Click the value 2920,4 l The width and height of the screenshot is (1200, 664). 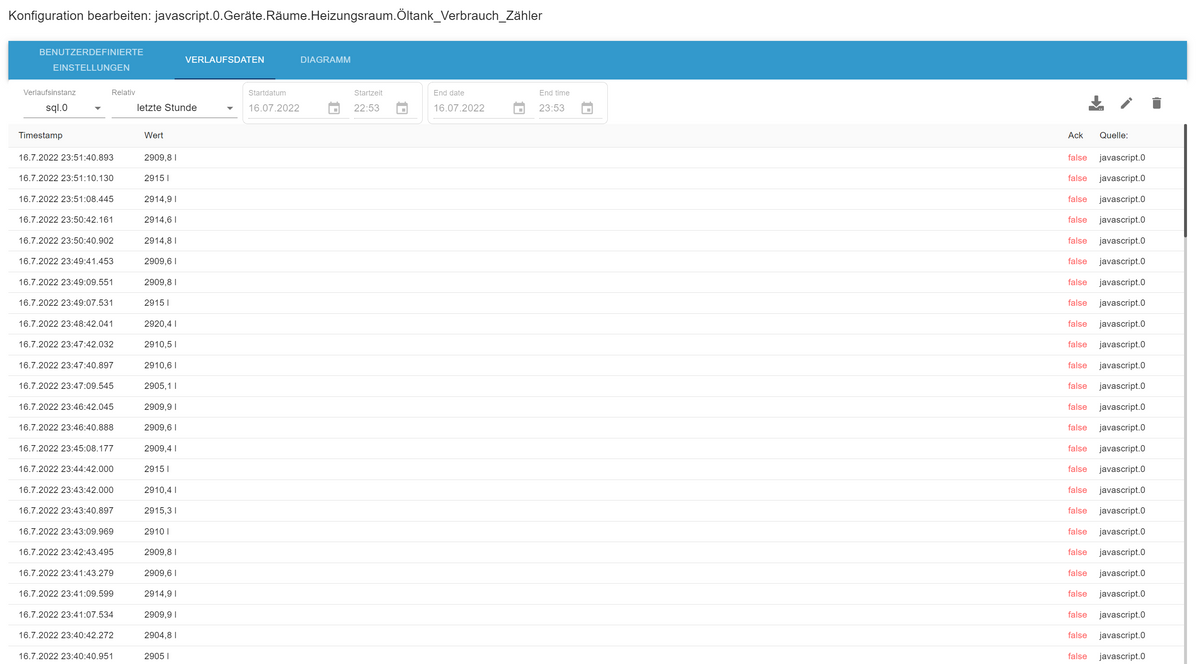(x=161, y=324)
